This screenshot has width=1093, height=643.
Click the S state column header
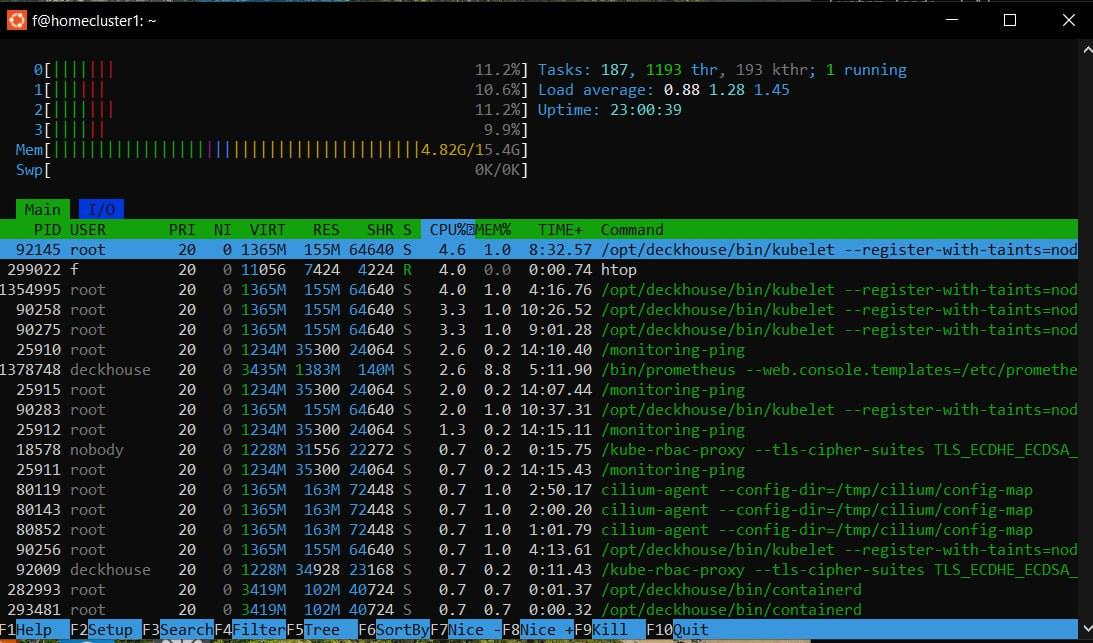tap(407, 229)
